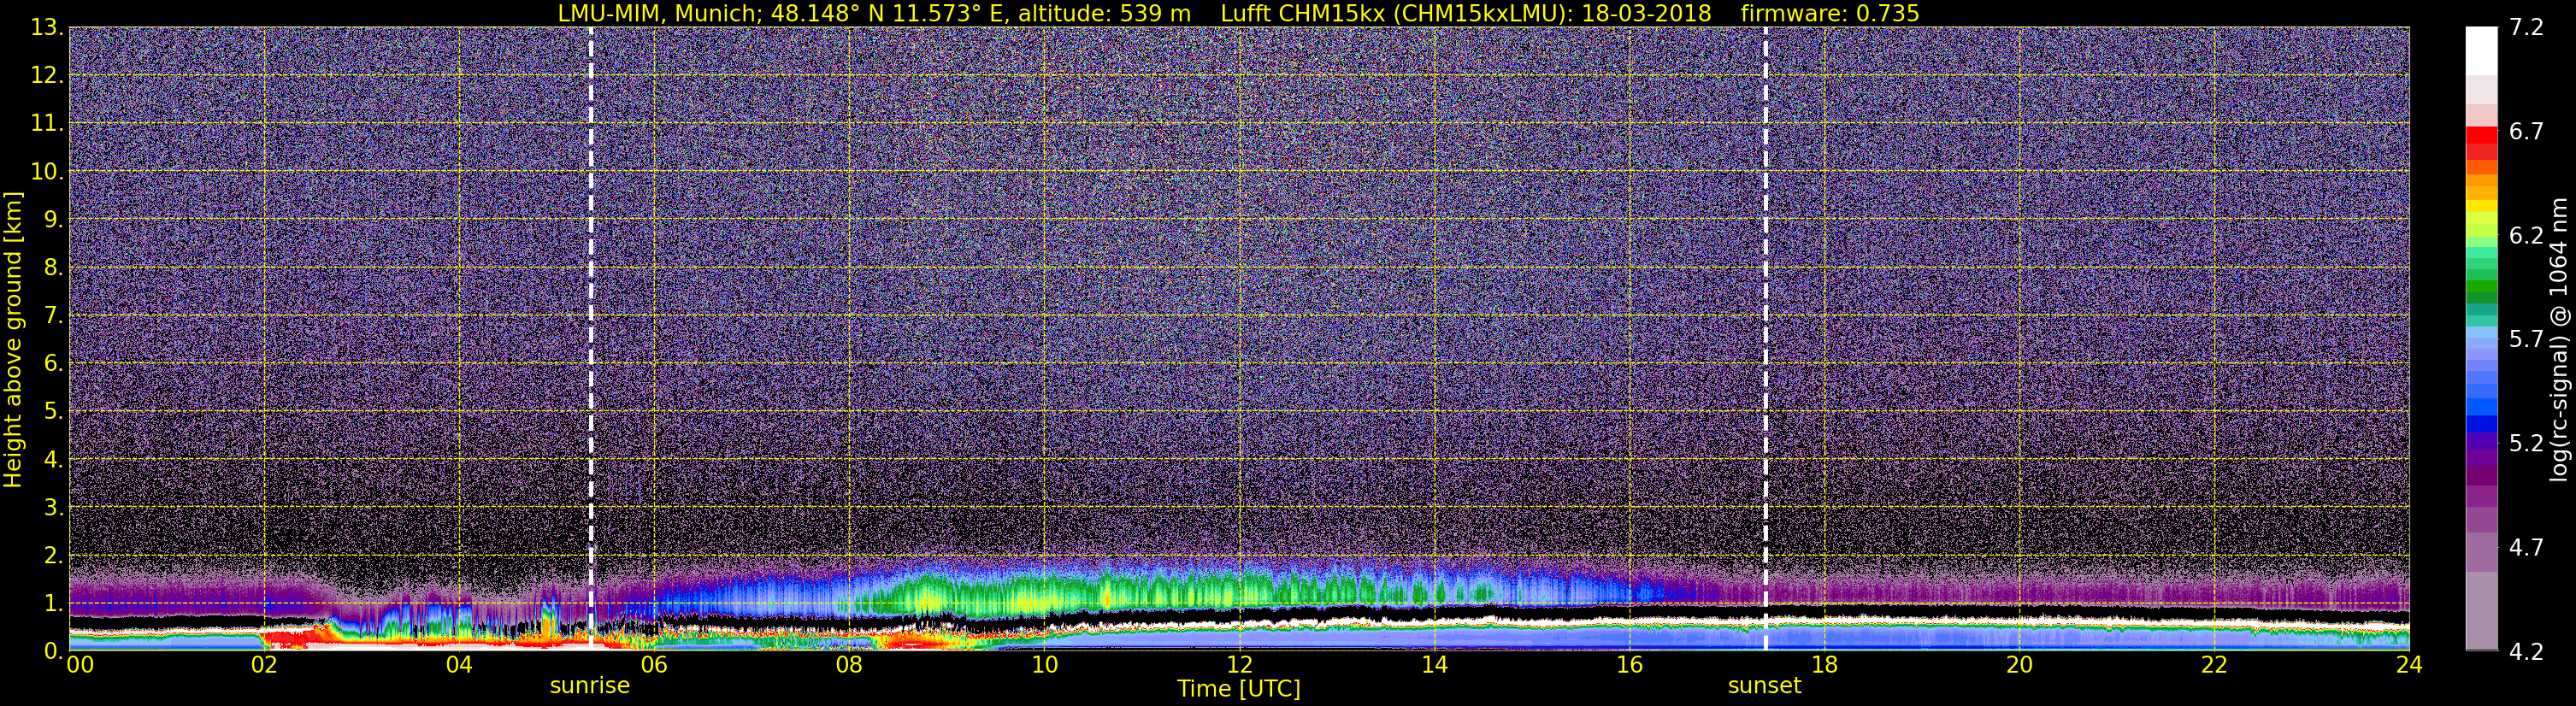Click the y-axis tick label '10.'
This screenshot has width=2576, height=706.
point(47,172)
